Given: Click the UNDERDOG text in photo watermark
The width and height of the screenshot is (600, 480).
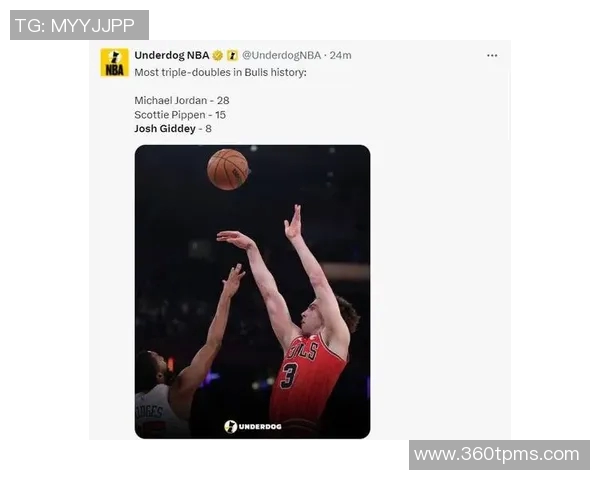Looking at the screenshot, I should point(260,426).
